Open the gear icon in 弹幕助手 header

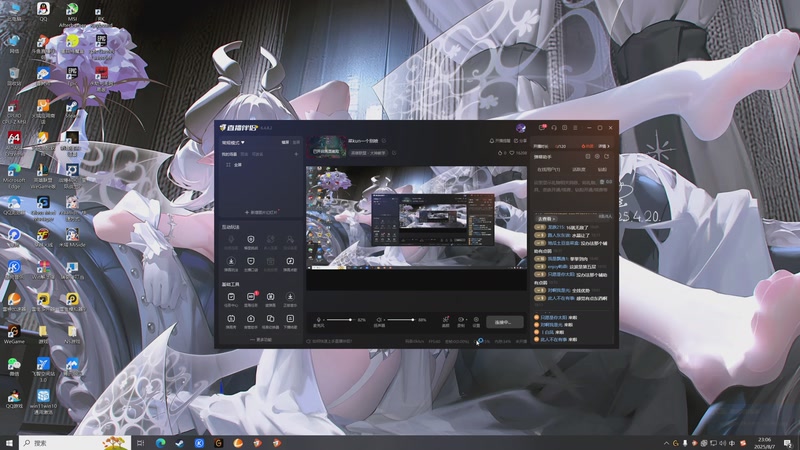pos(597,157)
